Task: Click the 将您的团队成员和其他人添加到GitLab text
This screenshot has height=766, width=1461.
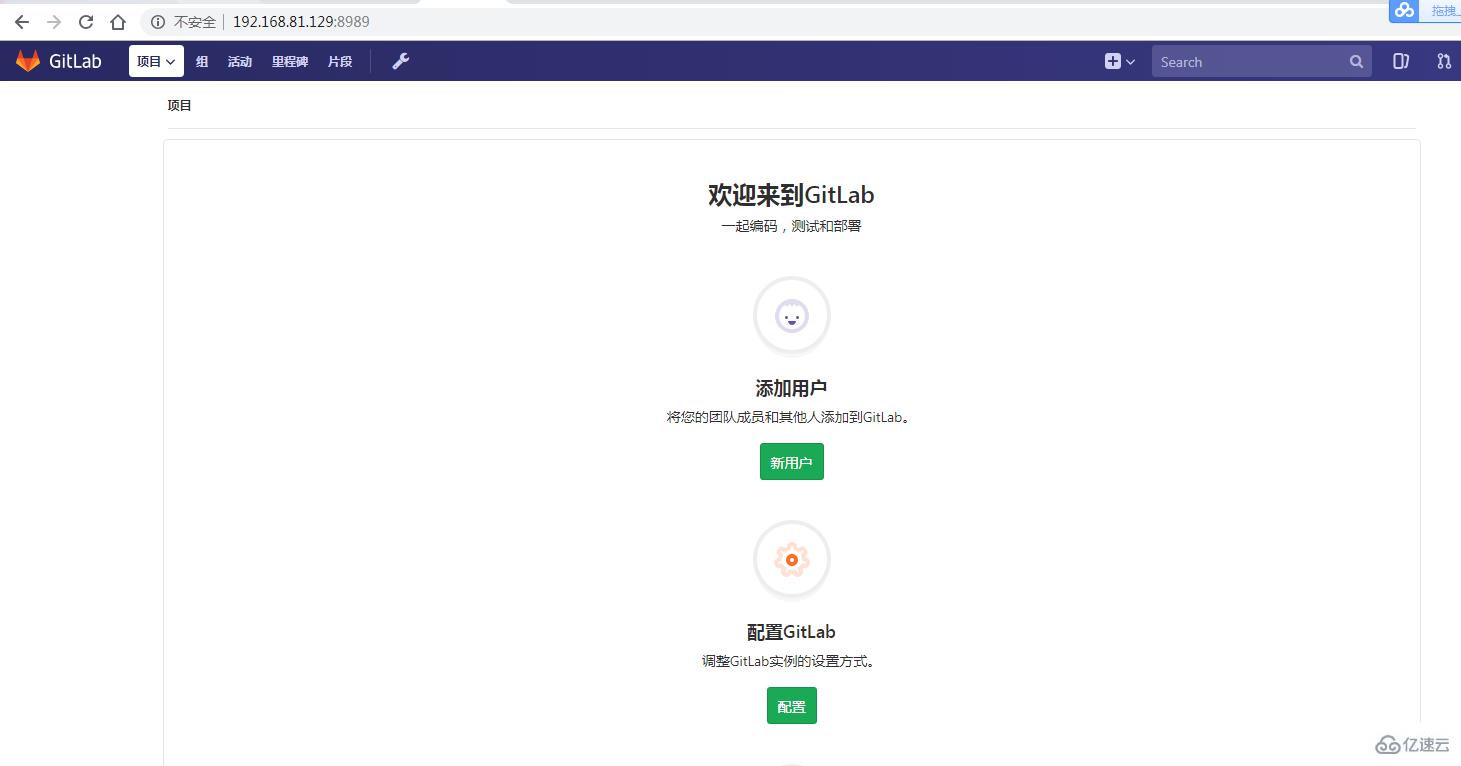Action: 789,417
